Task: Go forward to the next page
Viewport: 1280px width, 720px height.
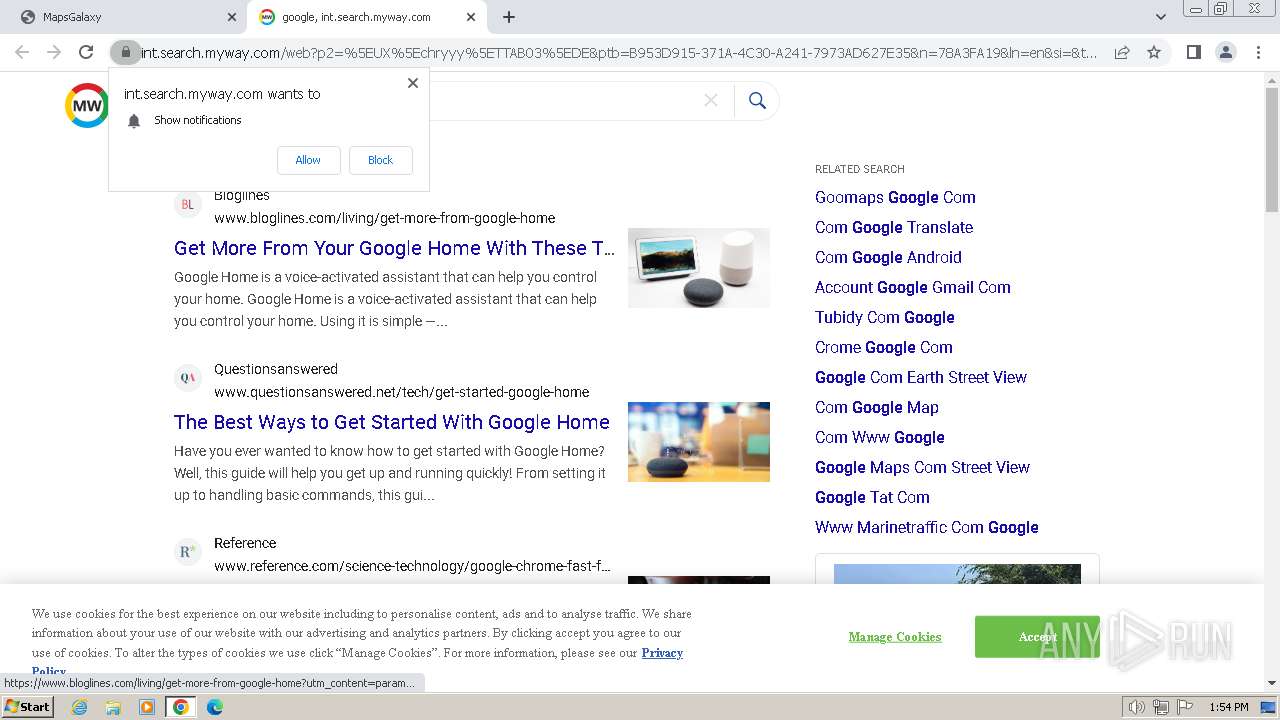Action: click(54, 52)
